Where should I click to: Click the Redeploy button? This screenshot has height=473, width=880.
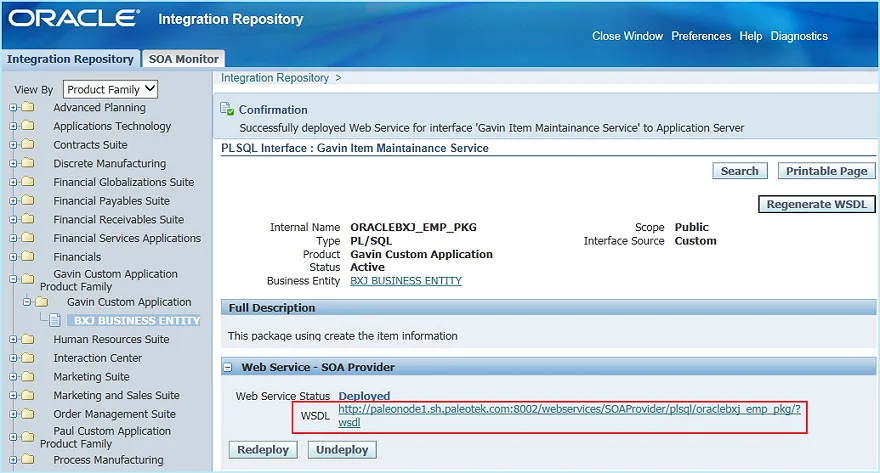click(263, 449)
